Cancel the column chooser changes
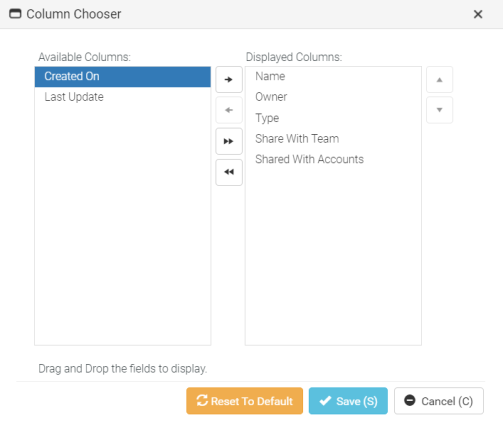This screenshot has height=447, width=503. tap(439, 401)
